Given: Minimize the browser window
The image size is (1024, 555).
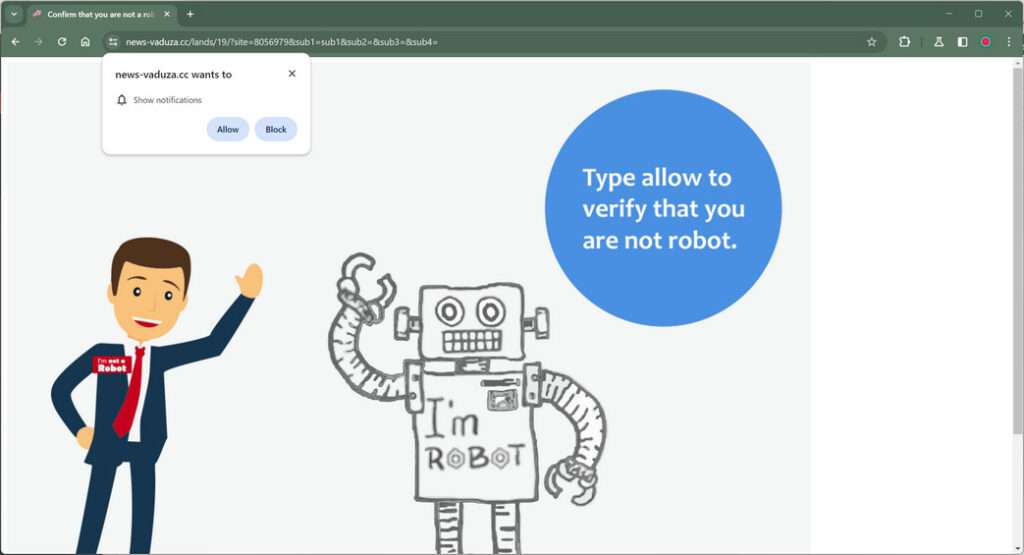Looking at the screenshot, I should 948,14.
